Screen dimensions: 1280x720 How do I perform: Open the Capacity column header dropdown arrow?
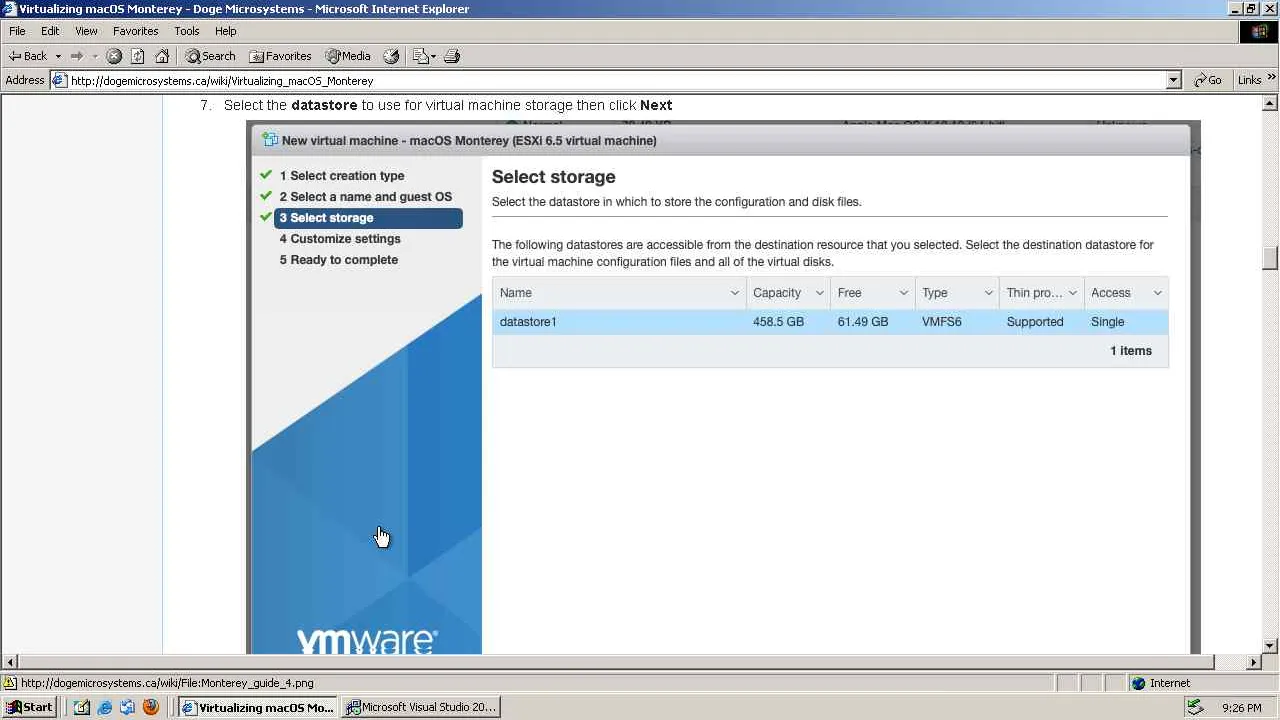[819, 293]
